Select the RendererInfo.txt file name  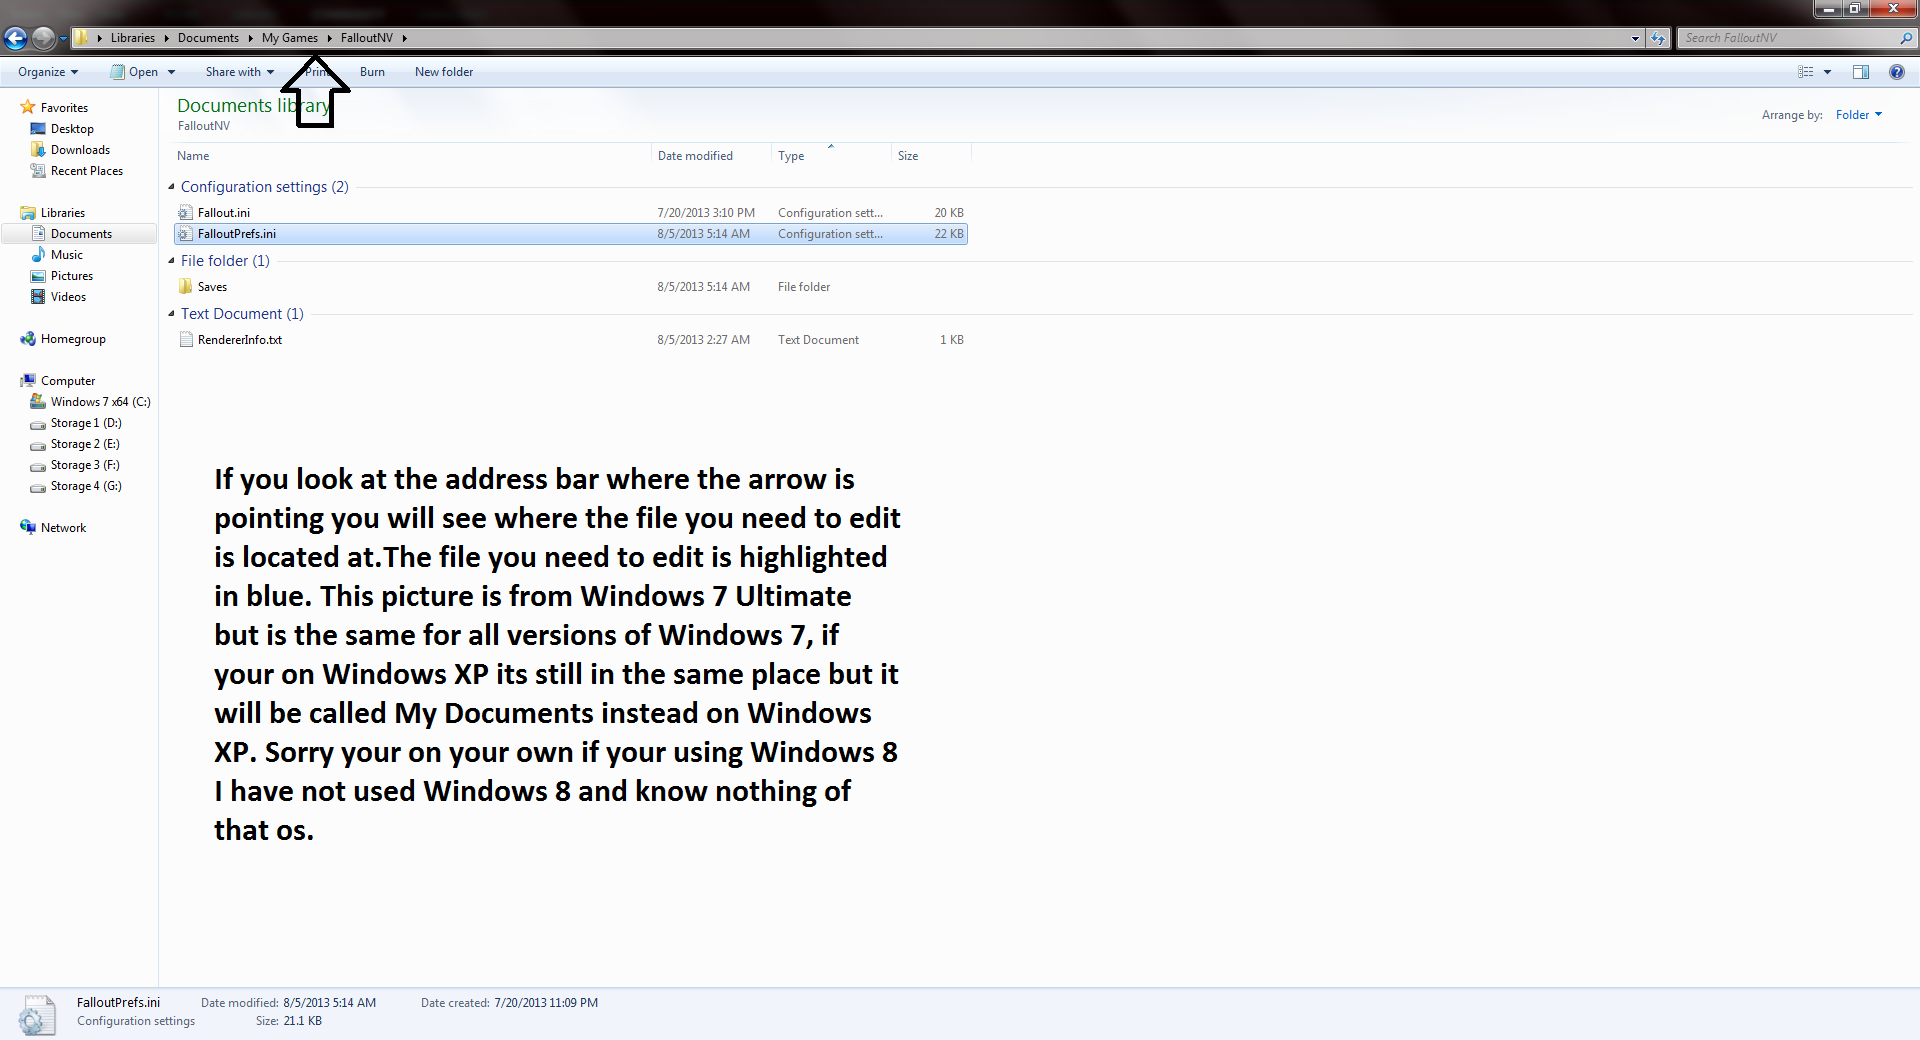(240, 340)
